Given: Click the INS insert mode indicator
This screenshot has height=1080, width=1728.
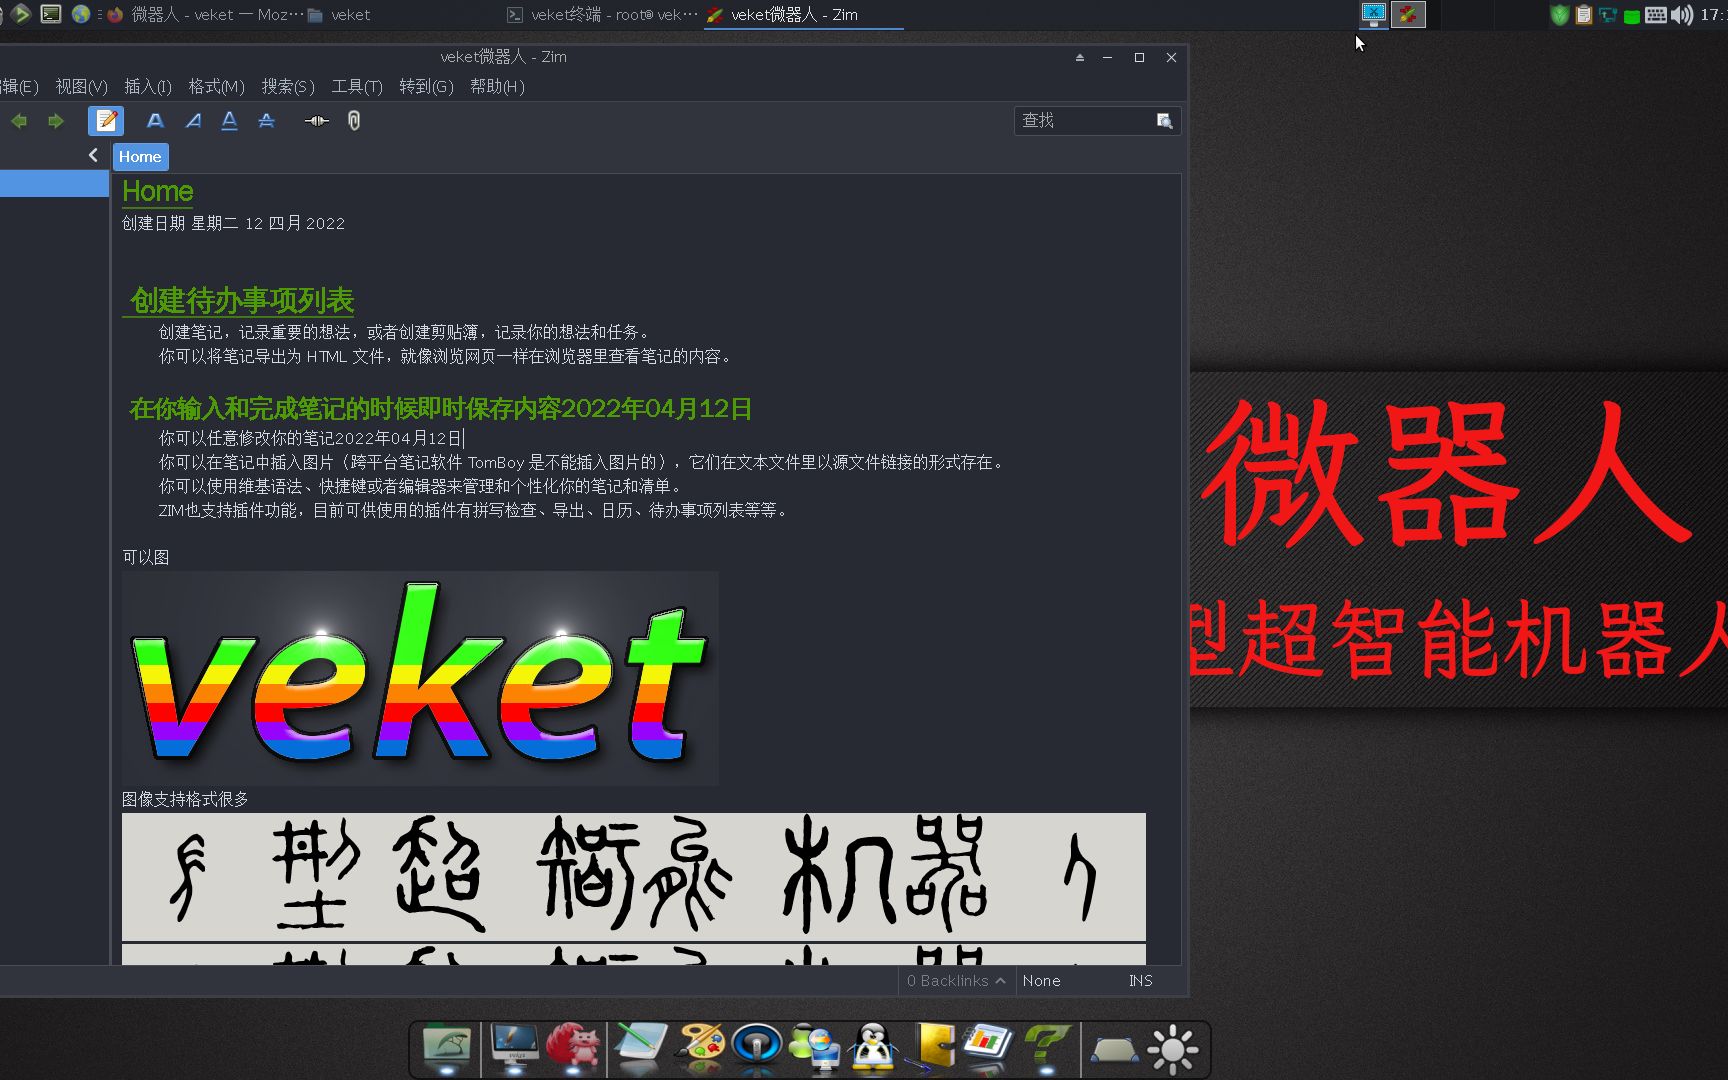Looking at the screenshot, I should point(1141,981).
